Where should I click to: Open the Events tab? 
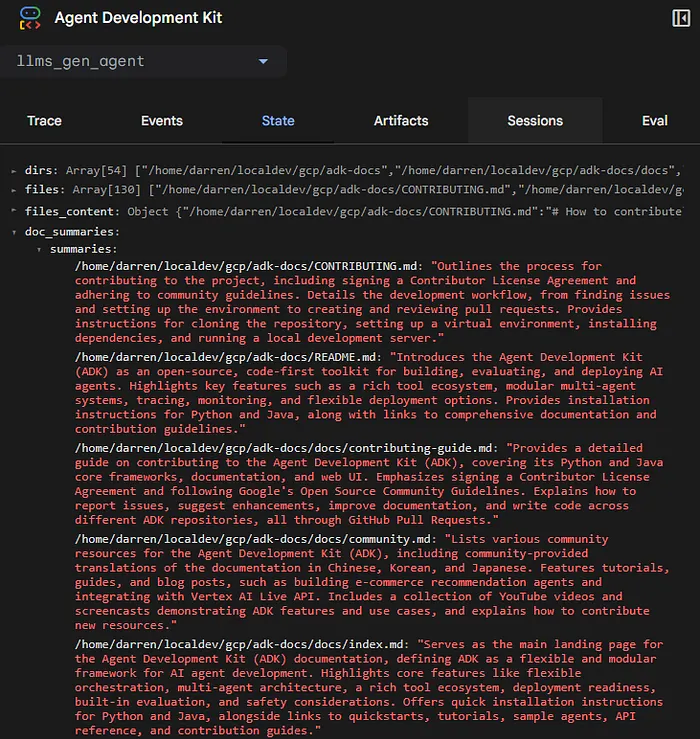point(161,121)
